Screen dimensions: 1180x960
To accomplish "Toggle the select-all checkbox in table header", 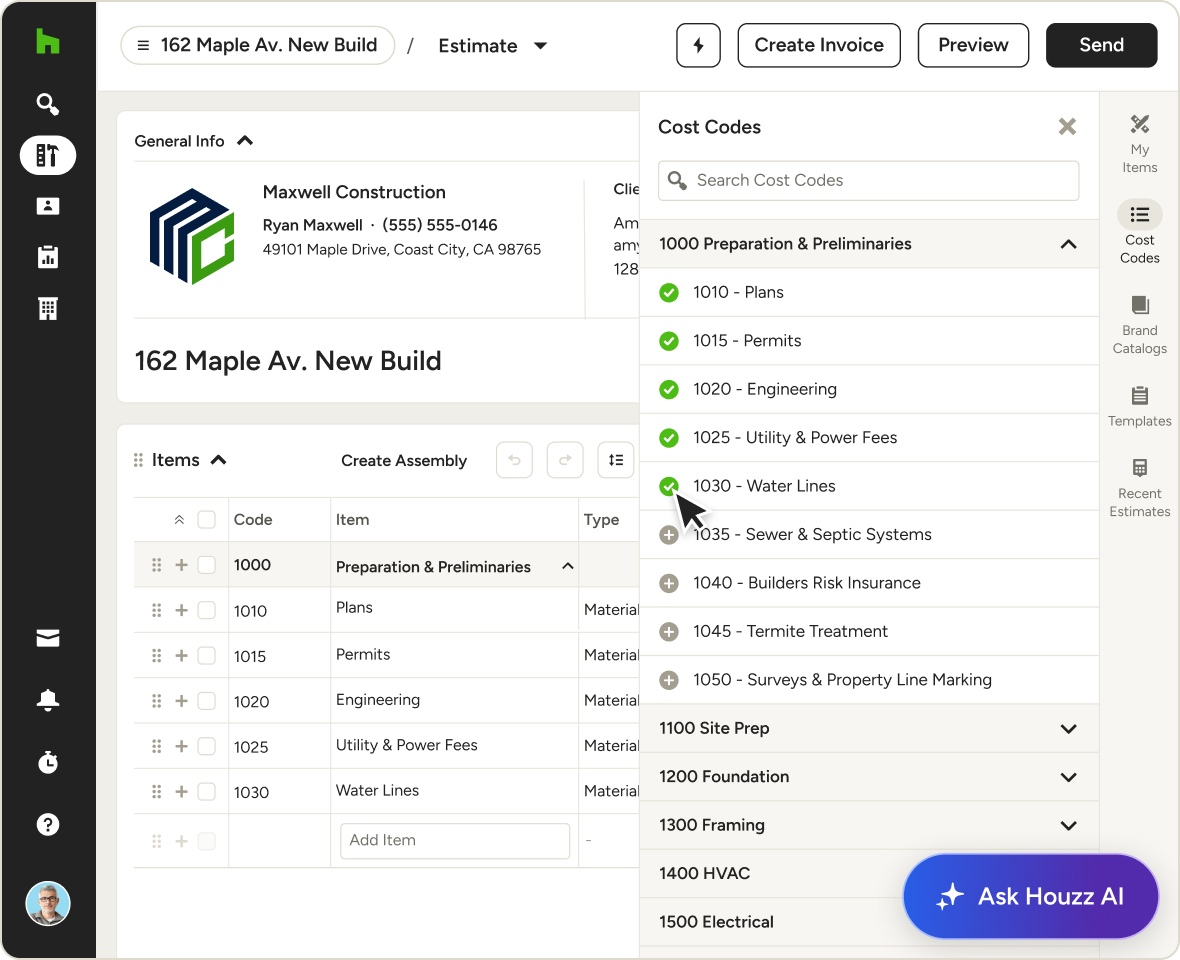I will pos(206,520).
